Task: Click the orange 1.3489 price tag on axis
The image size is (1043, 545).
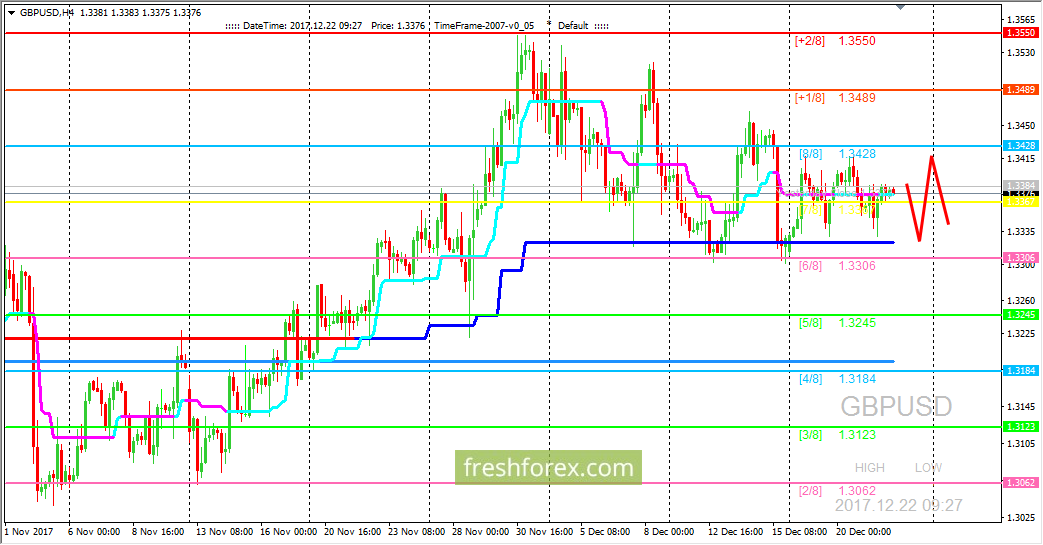Action: (x=1020, y=89)
